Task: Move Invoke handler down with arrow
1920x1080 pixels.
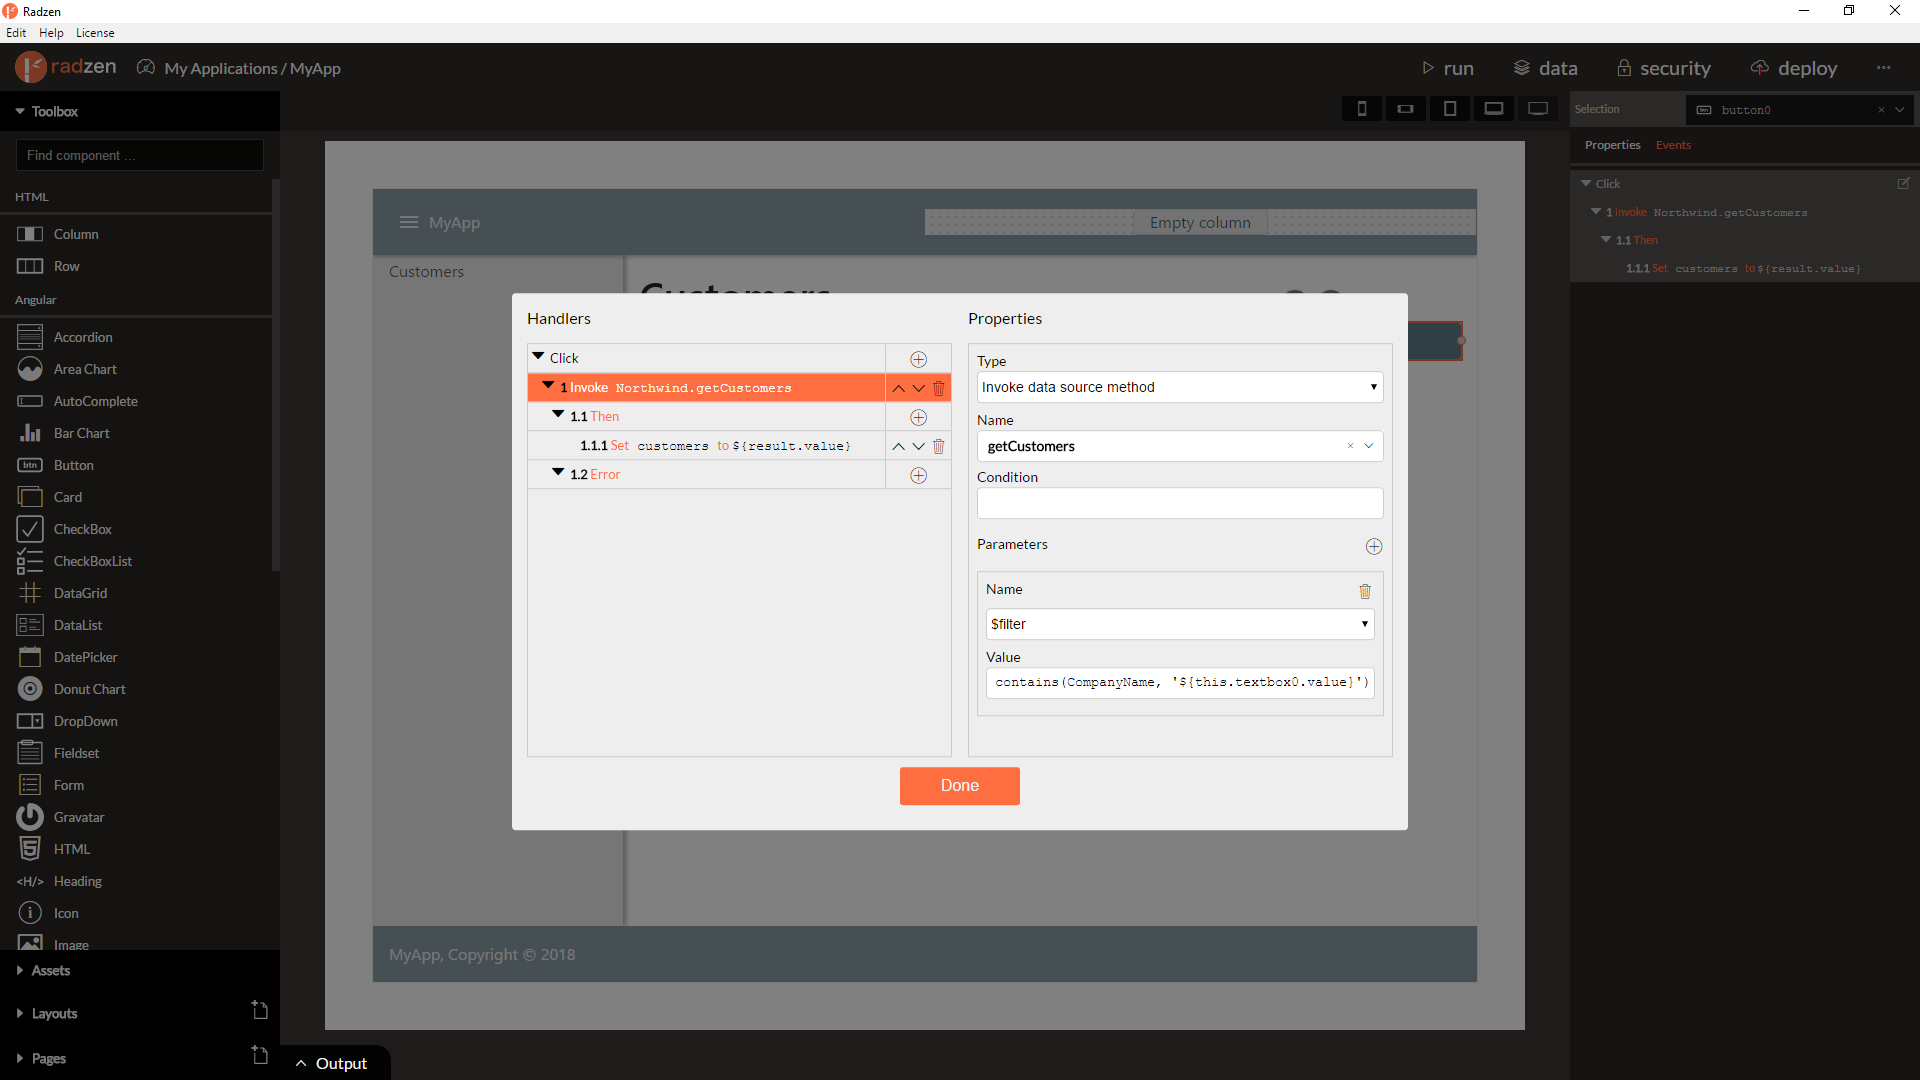Action: [918, 388]
